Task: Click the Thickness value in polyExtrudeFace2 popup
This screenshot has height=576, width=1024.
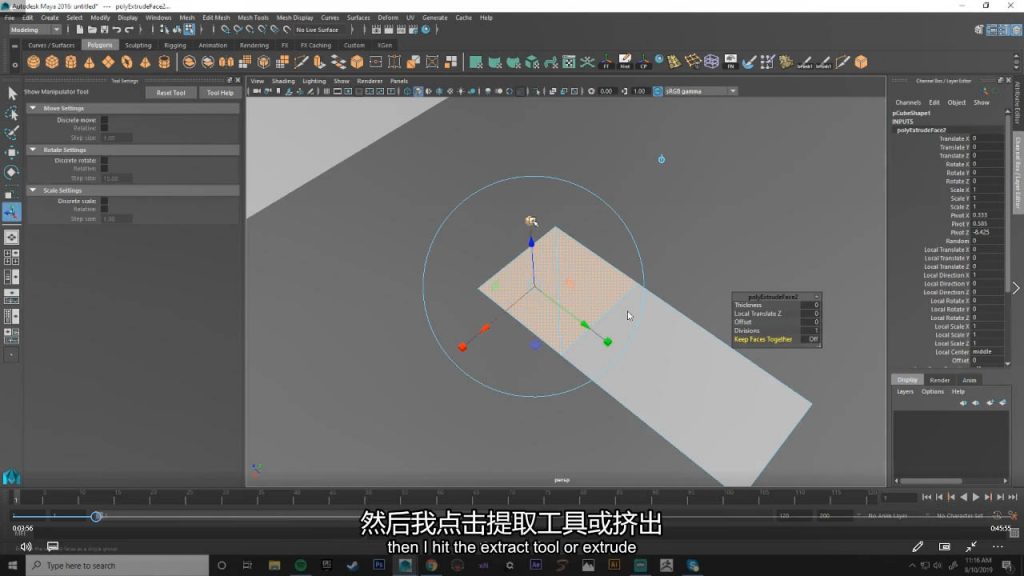Action: pos(810,305)
